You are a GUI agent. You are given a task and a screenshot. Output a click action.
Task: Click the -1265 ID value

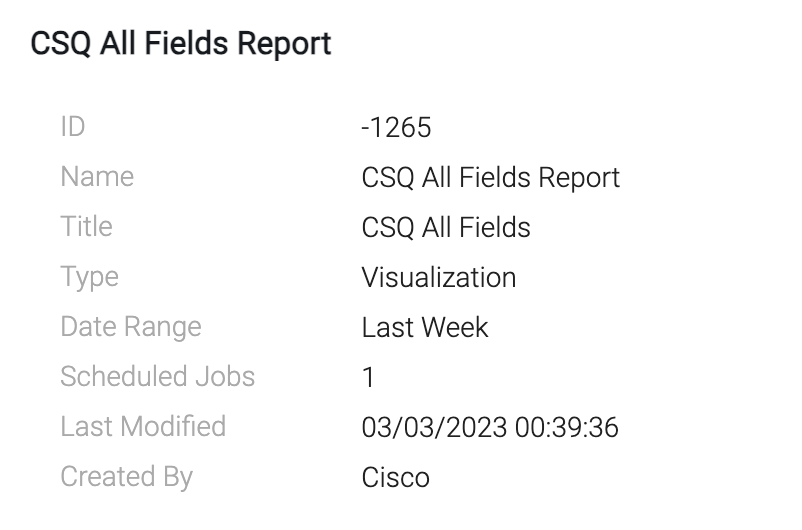396,128
